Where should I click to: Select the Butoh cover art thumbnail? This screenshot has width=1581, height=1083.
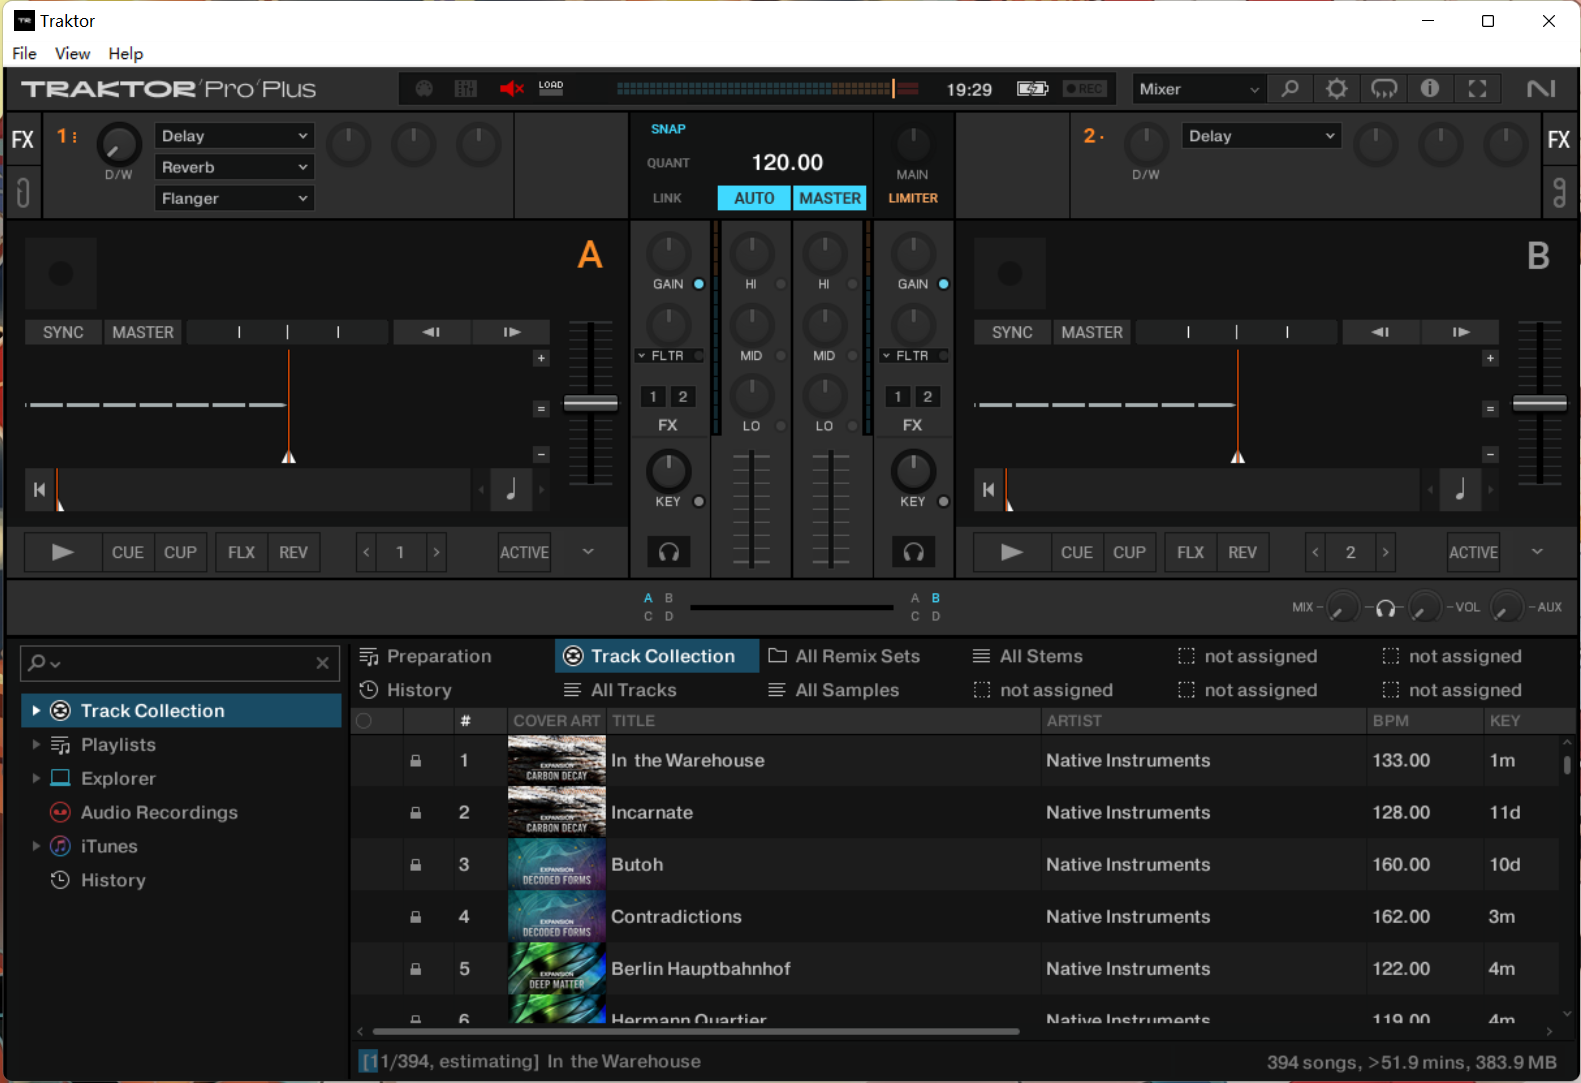(x=556, y=864)
